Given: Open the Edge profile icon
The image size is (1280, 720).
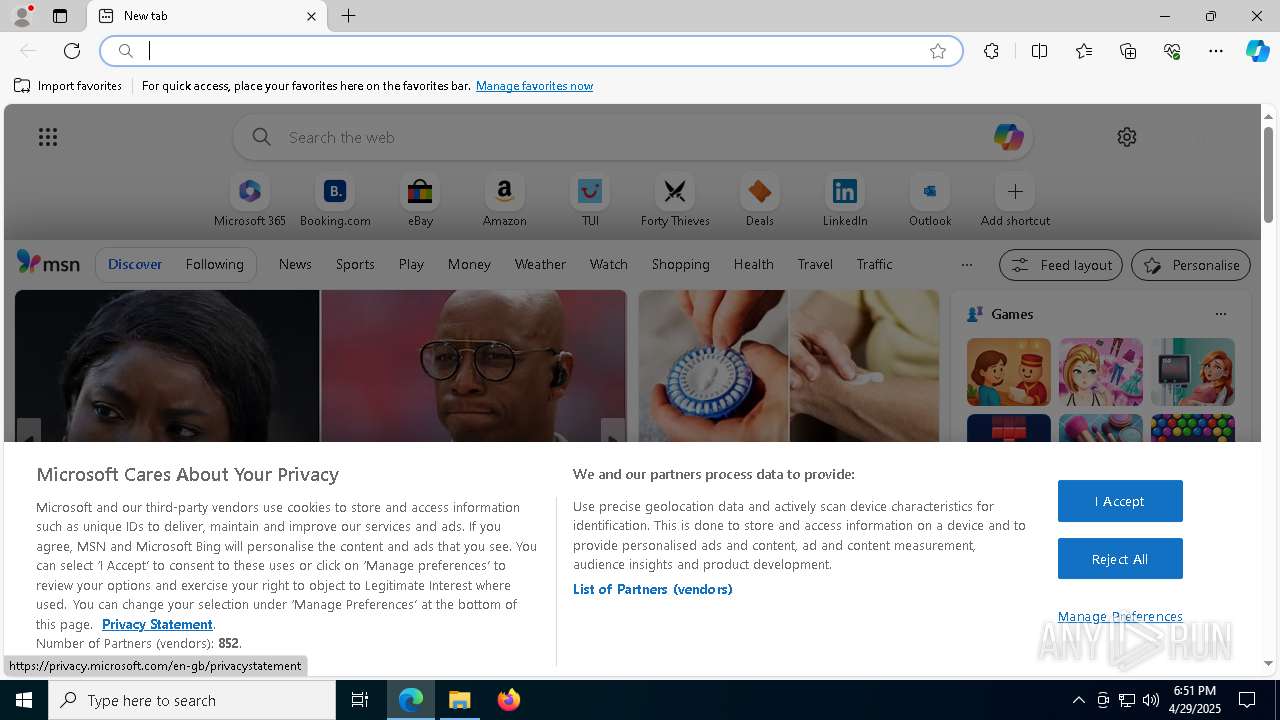Looking at the screenshot, I should pyautogui.click(x=22, y=16).
